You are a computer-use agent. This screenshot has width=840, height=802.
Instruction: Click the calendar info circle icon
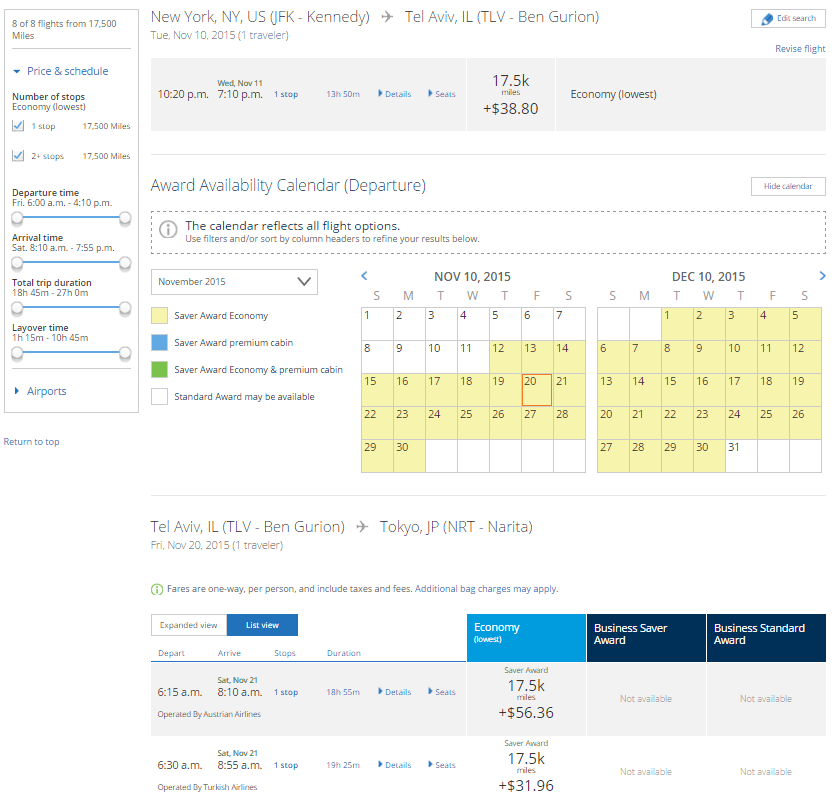pyautogui.click(x=168, y=230)
